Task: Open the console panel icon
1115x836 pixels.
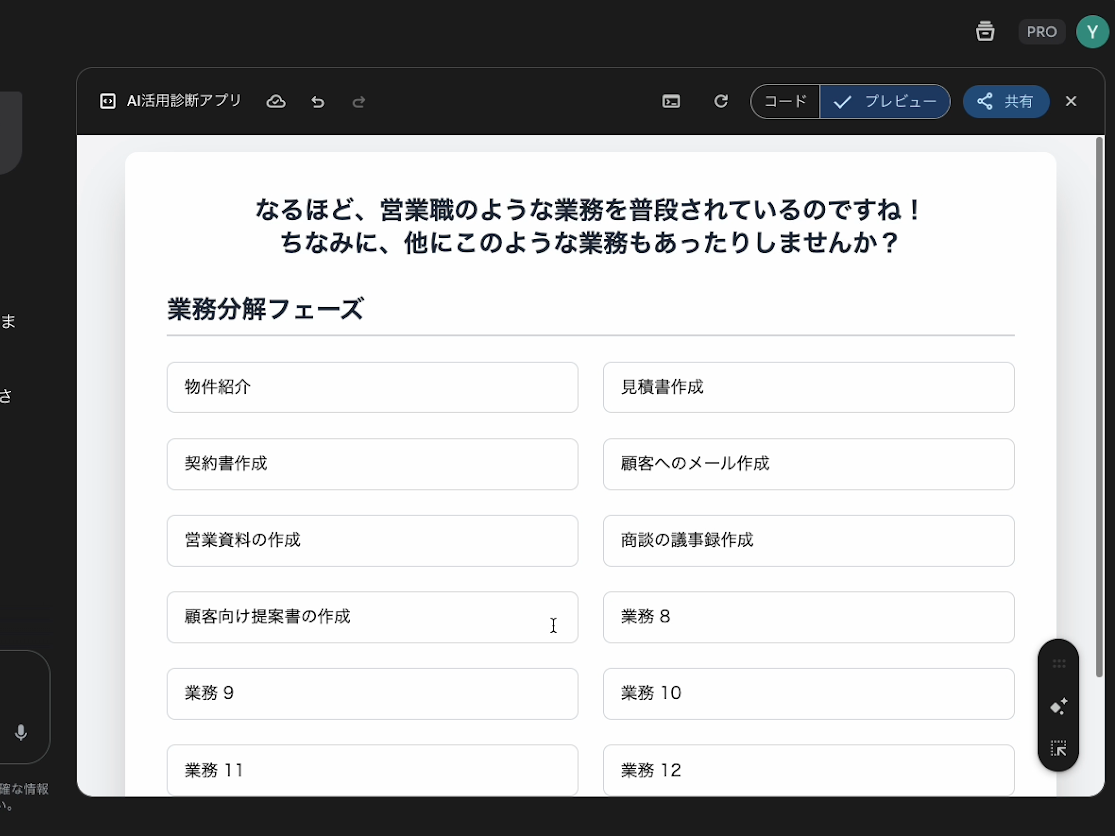Action: [x=671, y=102]
